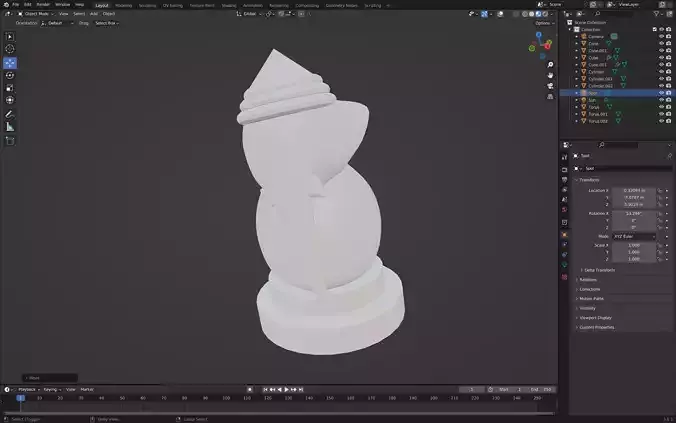
Task: Open the View Layer properties tab
Action: (x=564, y=190)
